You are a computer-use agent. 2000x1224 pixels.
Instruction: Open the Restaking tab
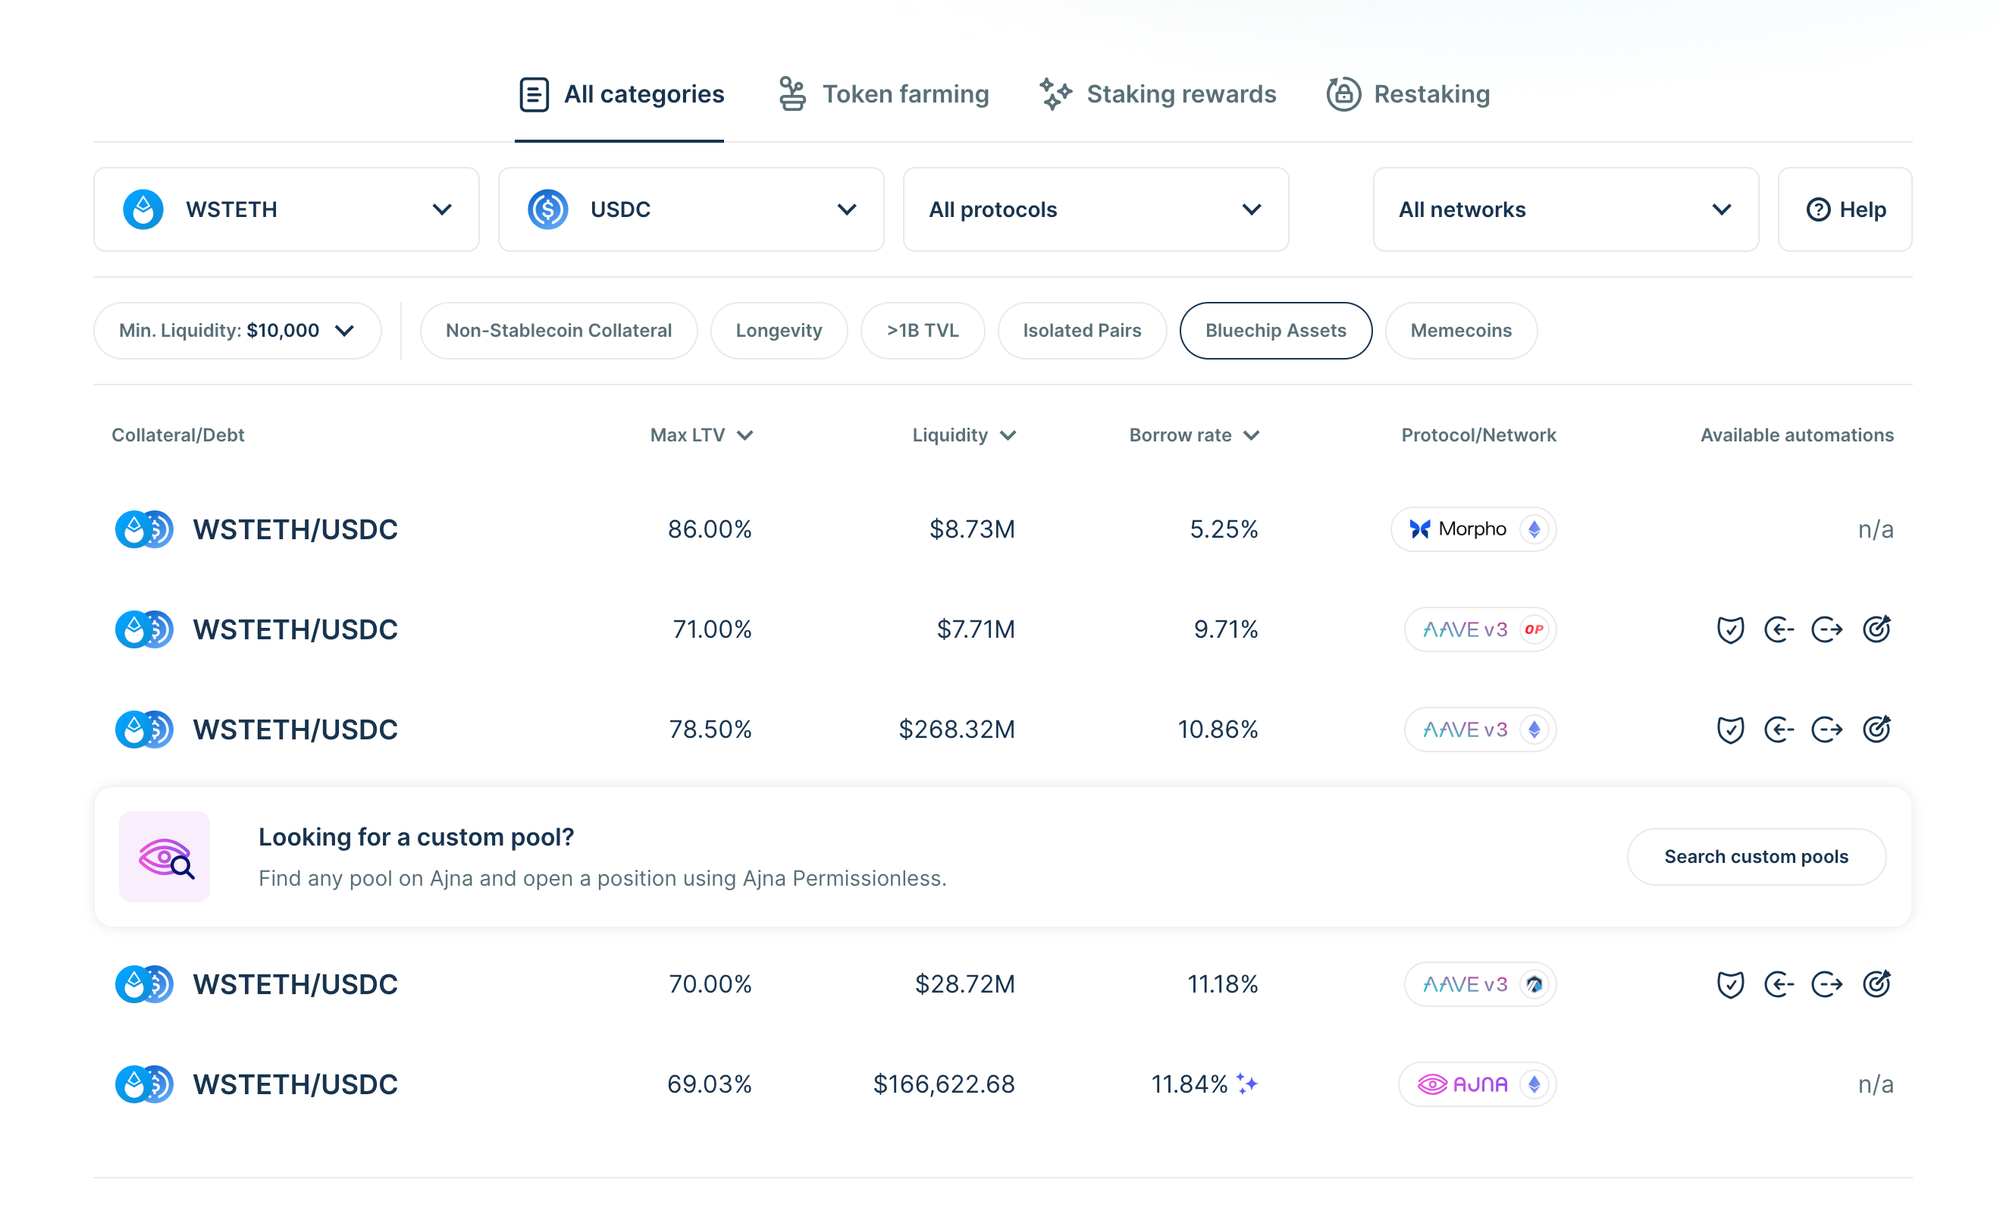coord(1408,94)
